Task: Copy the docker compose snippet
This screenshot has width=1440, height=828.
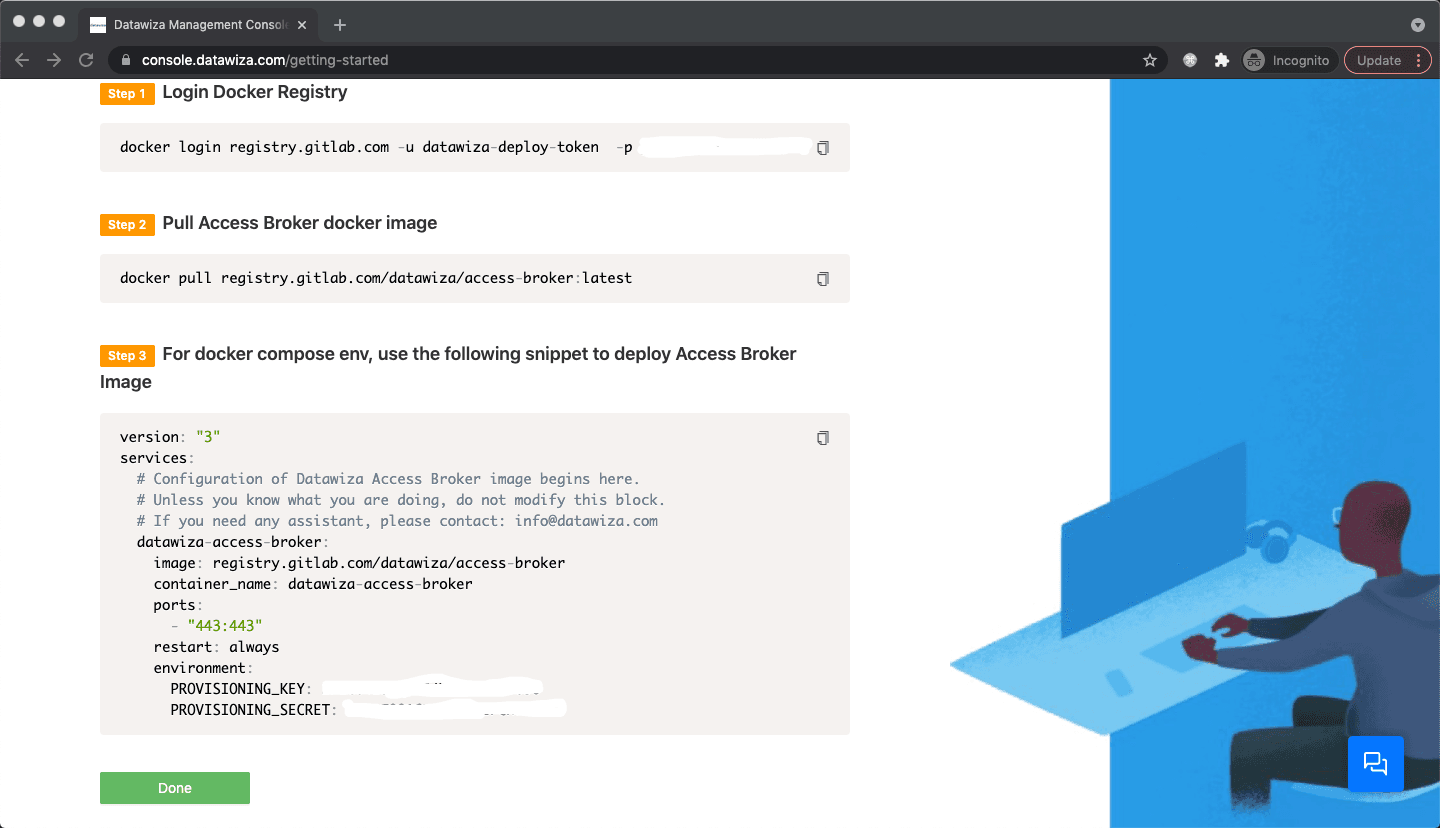Action: click(823, 438)
